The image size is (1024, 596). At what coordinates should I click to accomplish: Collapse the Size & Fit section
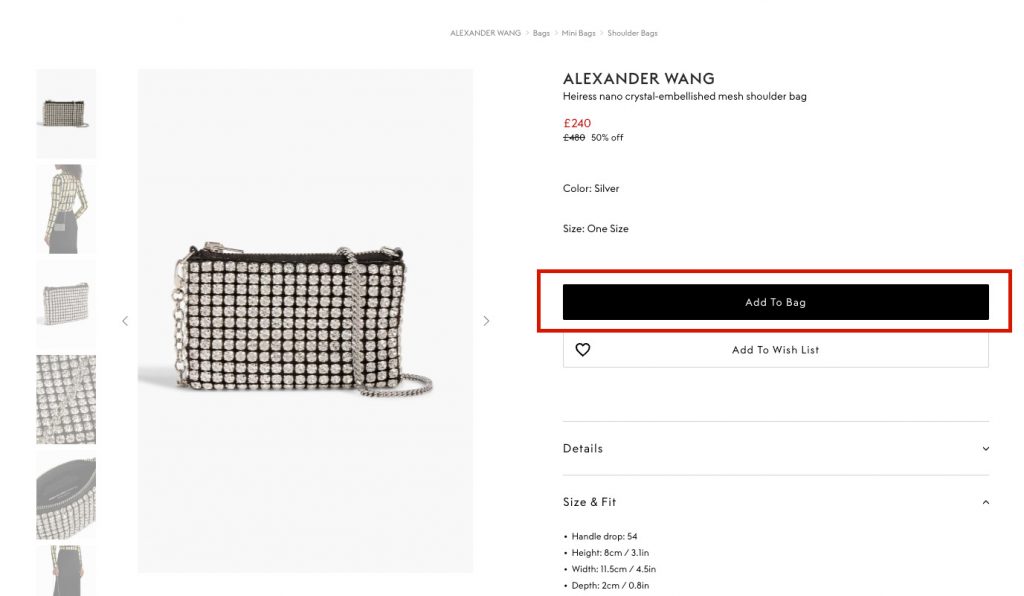click(x=985, y=502)
